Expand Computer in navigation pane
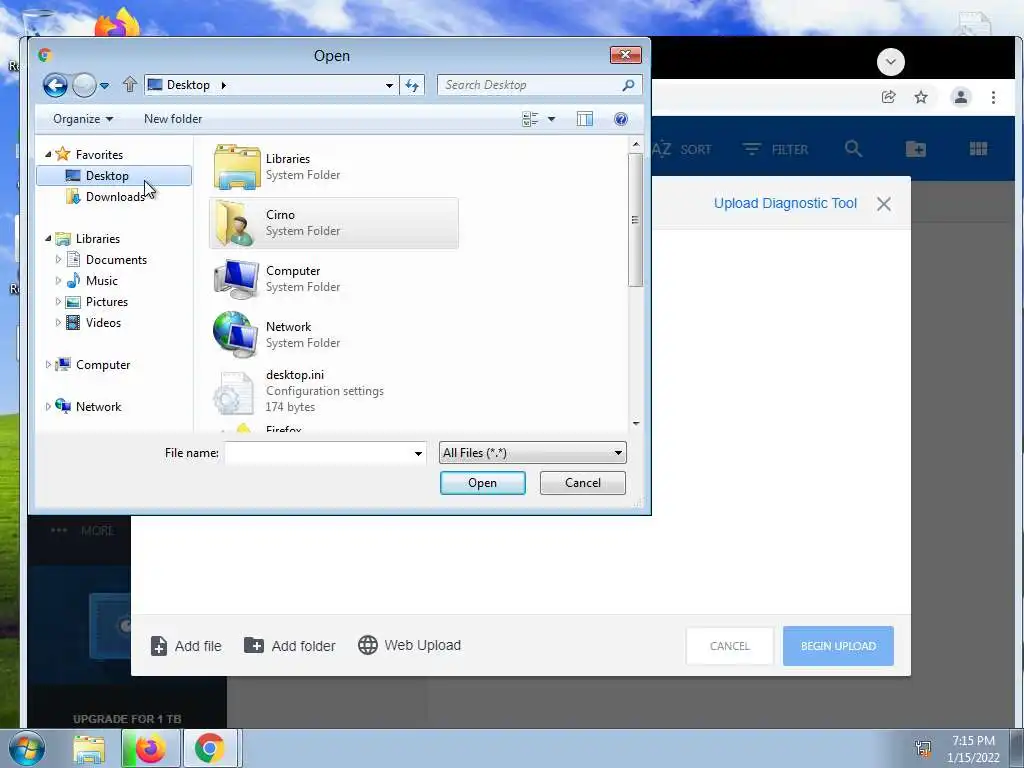Viewport: 1024px width, 768px height. click(x=48, y=365)
